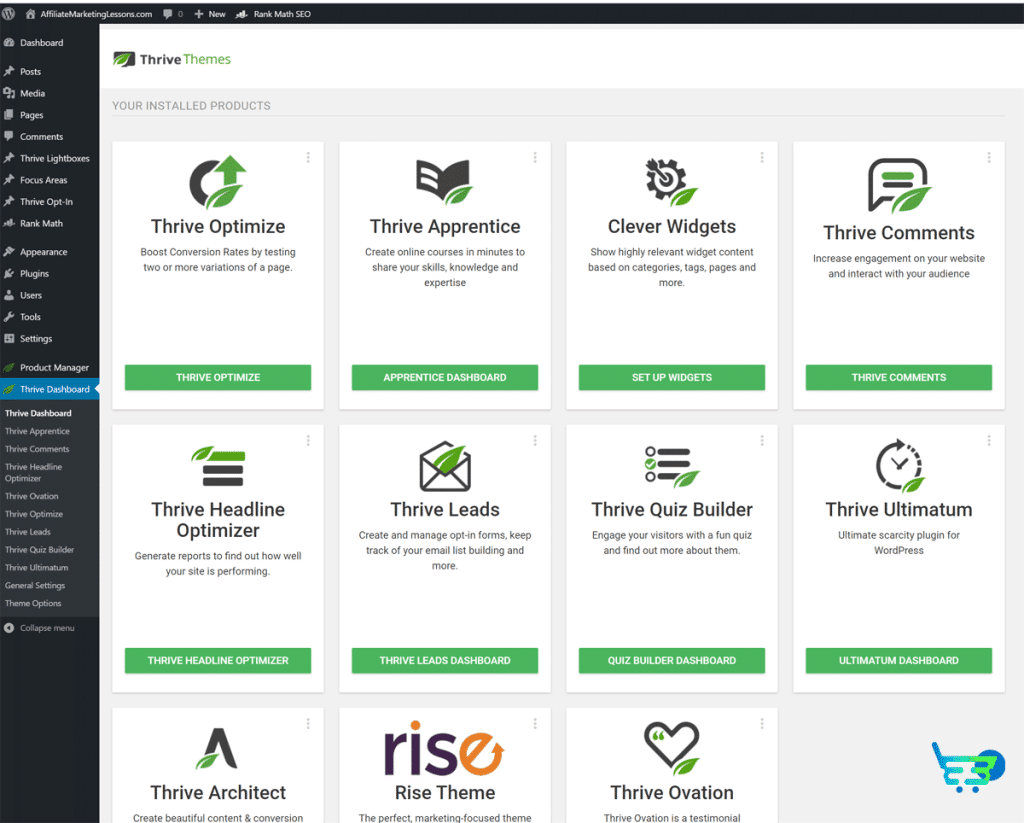Open options menu on Thrive Headline Optimizer card

tap(308, 441)
